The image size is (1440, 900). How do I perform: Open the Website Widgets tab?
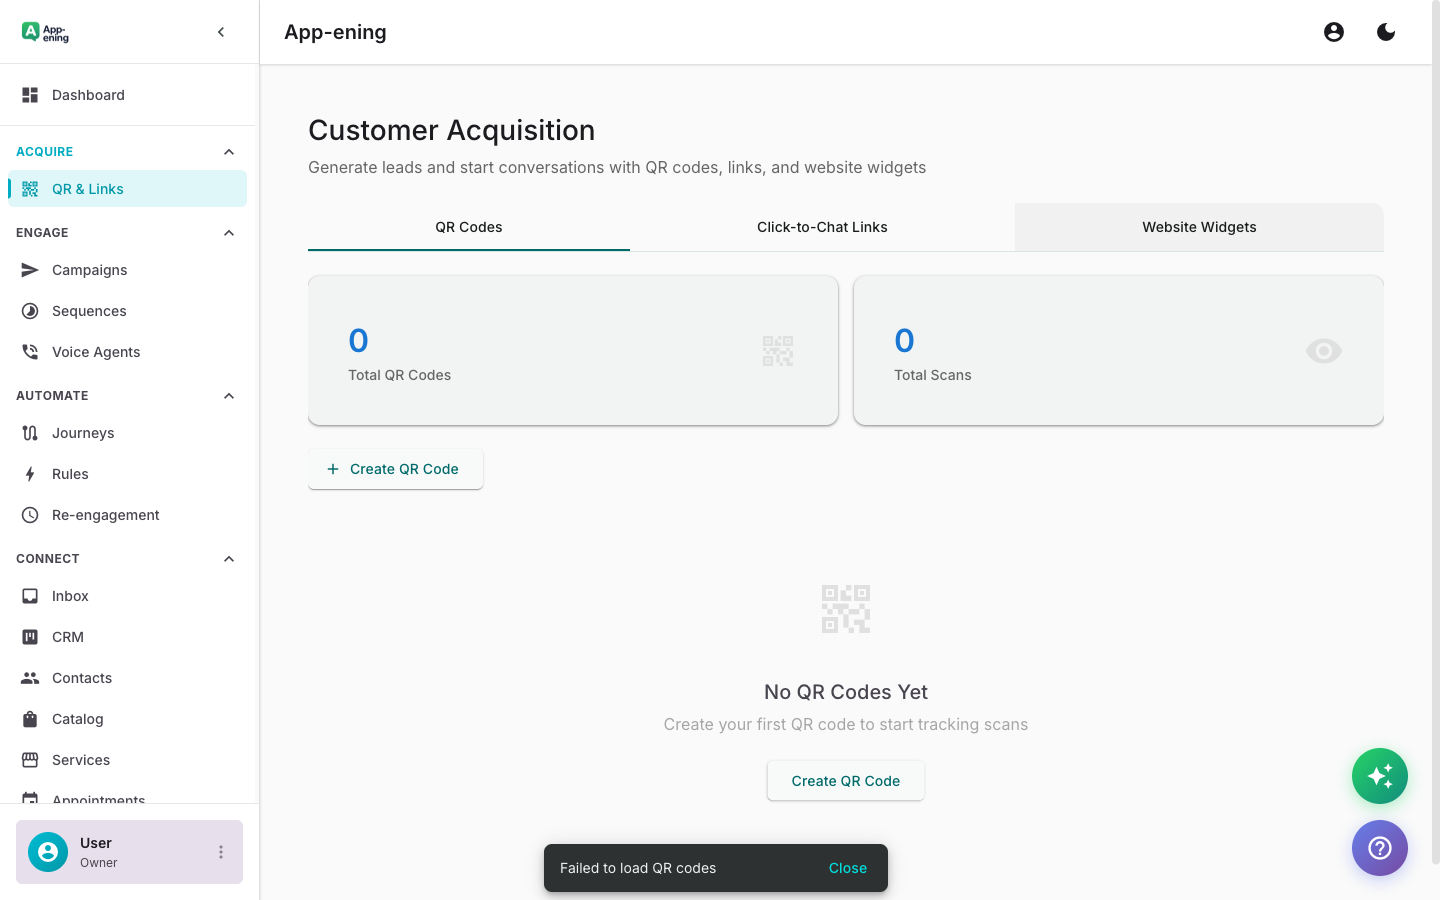(1199, 227)
